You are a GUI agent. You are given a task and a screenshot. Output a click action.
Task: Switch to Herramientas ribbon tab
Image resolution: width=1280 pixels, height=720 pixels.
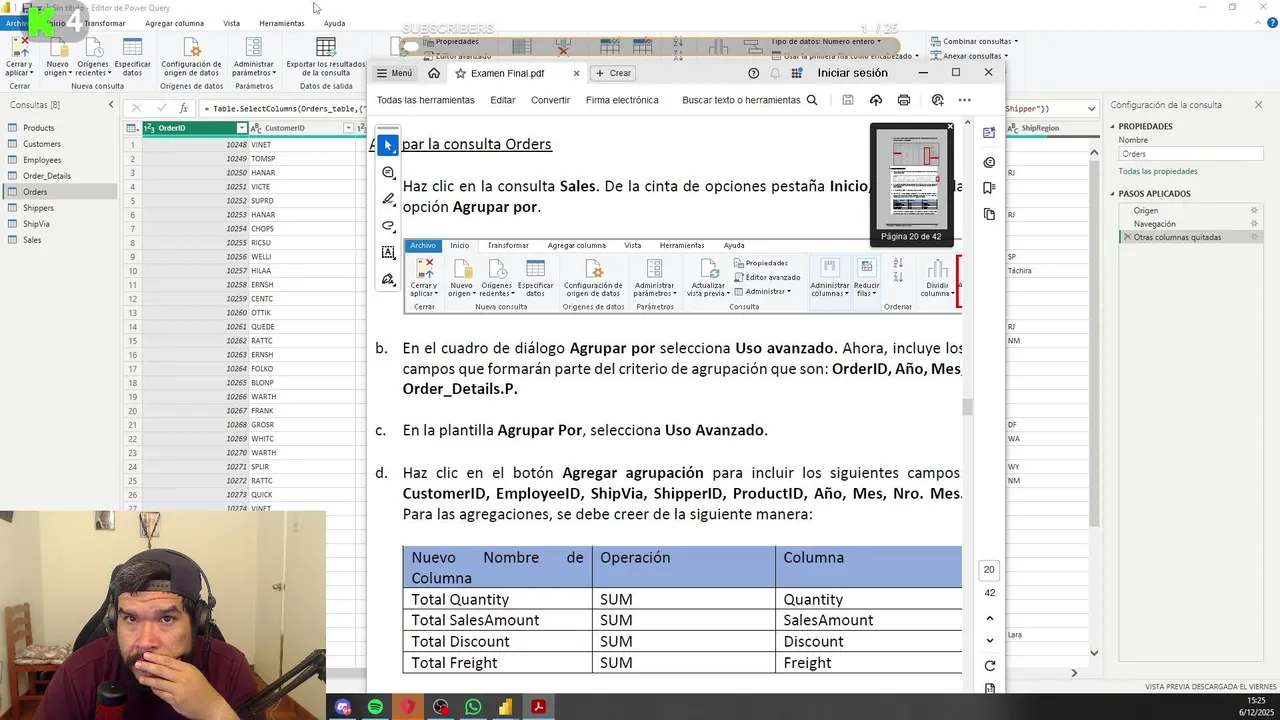281,23
